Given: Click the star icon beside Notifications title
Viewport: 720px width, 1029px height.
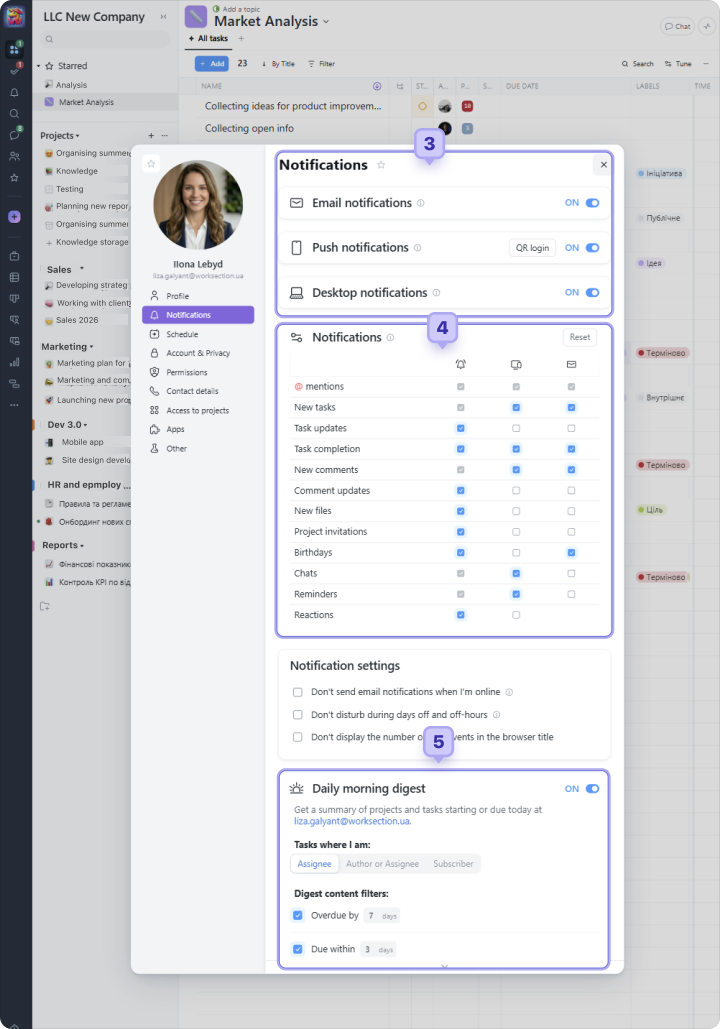Looking at the screenshot, I should pyautogui.click(x=381, y=165).
